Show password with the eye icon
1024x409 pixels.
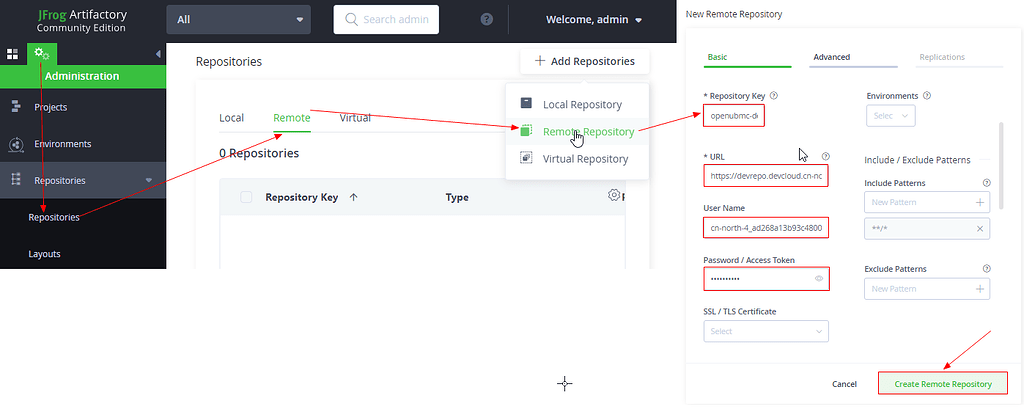pyautogui.click(x=819, y=277)
